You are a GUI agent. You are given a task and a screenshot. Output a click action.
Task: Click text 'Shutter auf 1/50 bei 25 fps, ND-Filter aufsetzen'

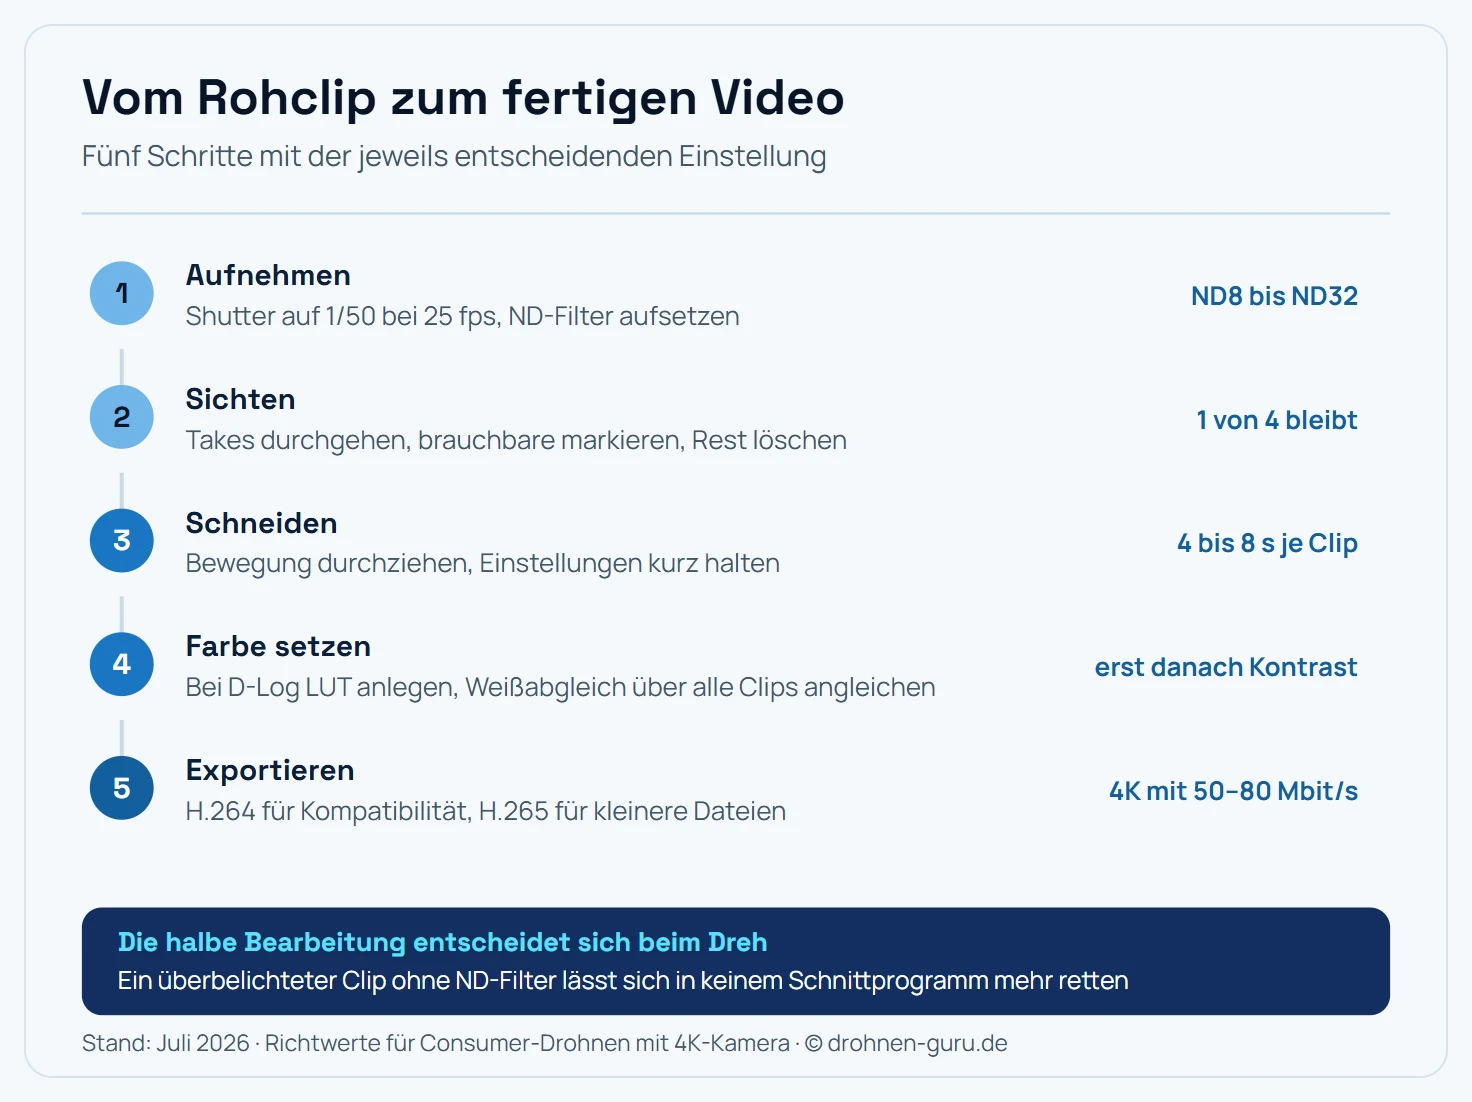pyautogui.click(x=463, y=316)
